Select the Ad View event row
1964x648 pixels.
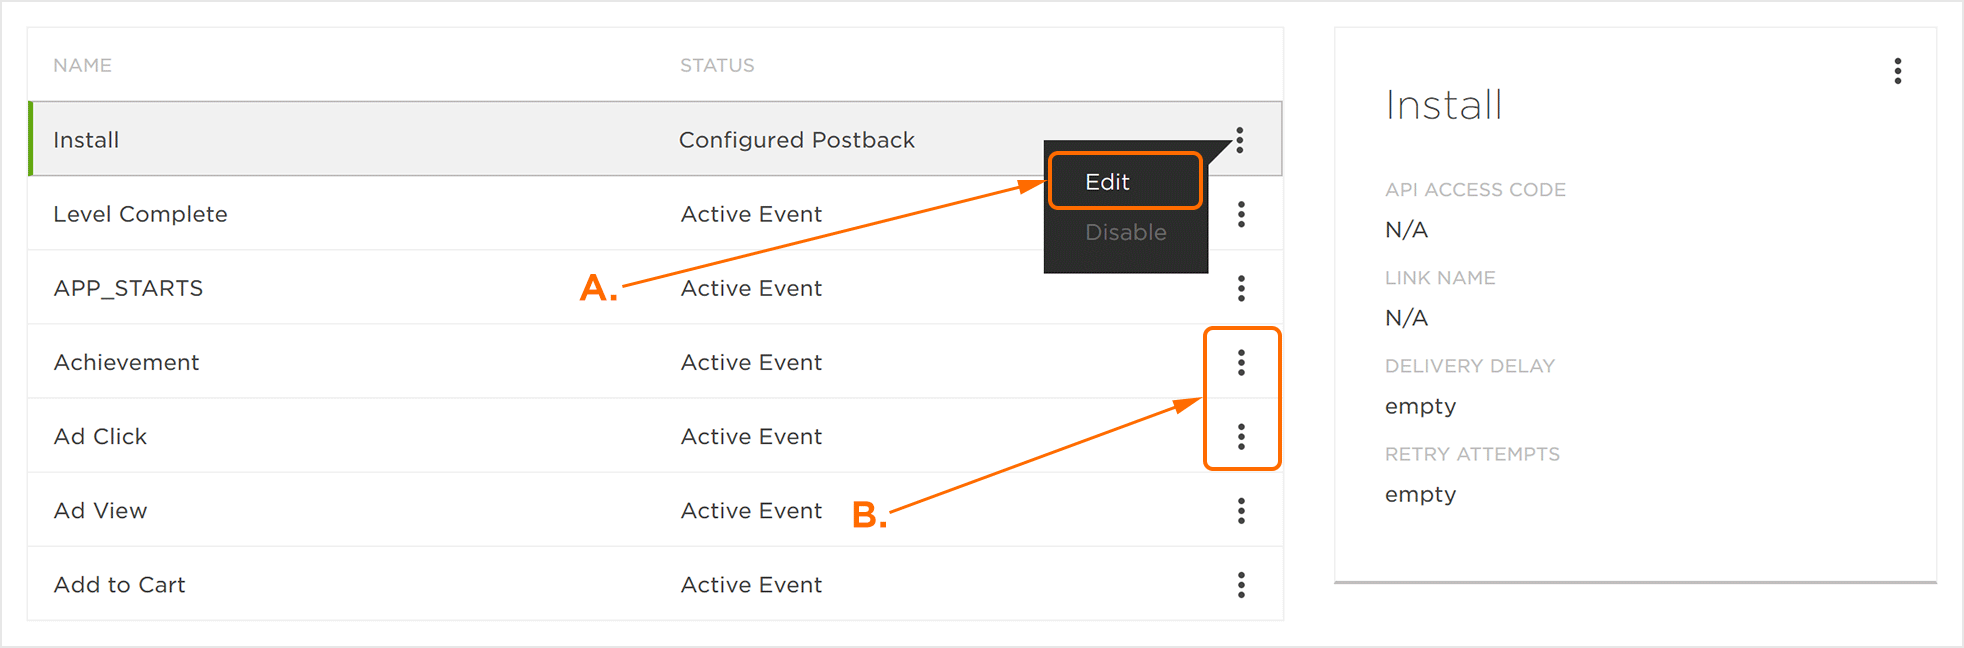[100, 511]
